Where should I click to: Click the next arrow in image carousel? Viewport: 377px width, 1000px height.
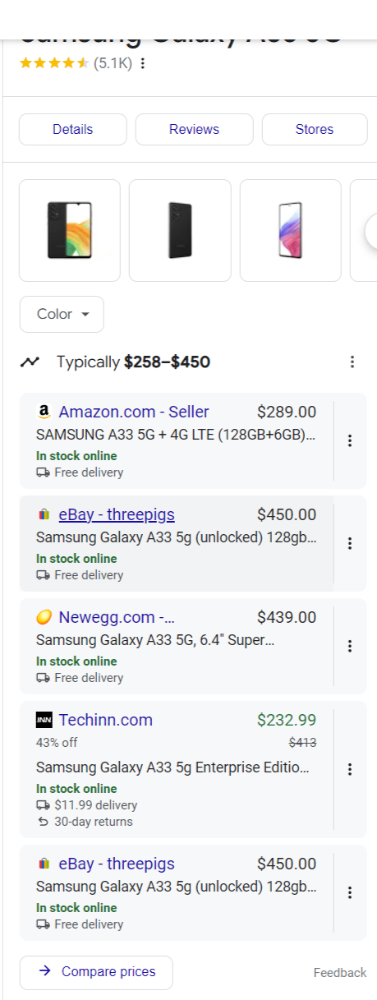(371, 232)
